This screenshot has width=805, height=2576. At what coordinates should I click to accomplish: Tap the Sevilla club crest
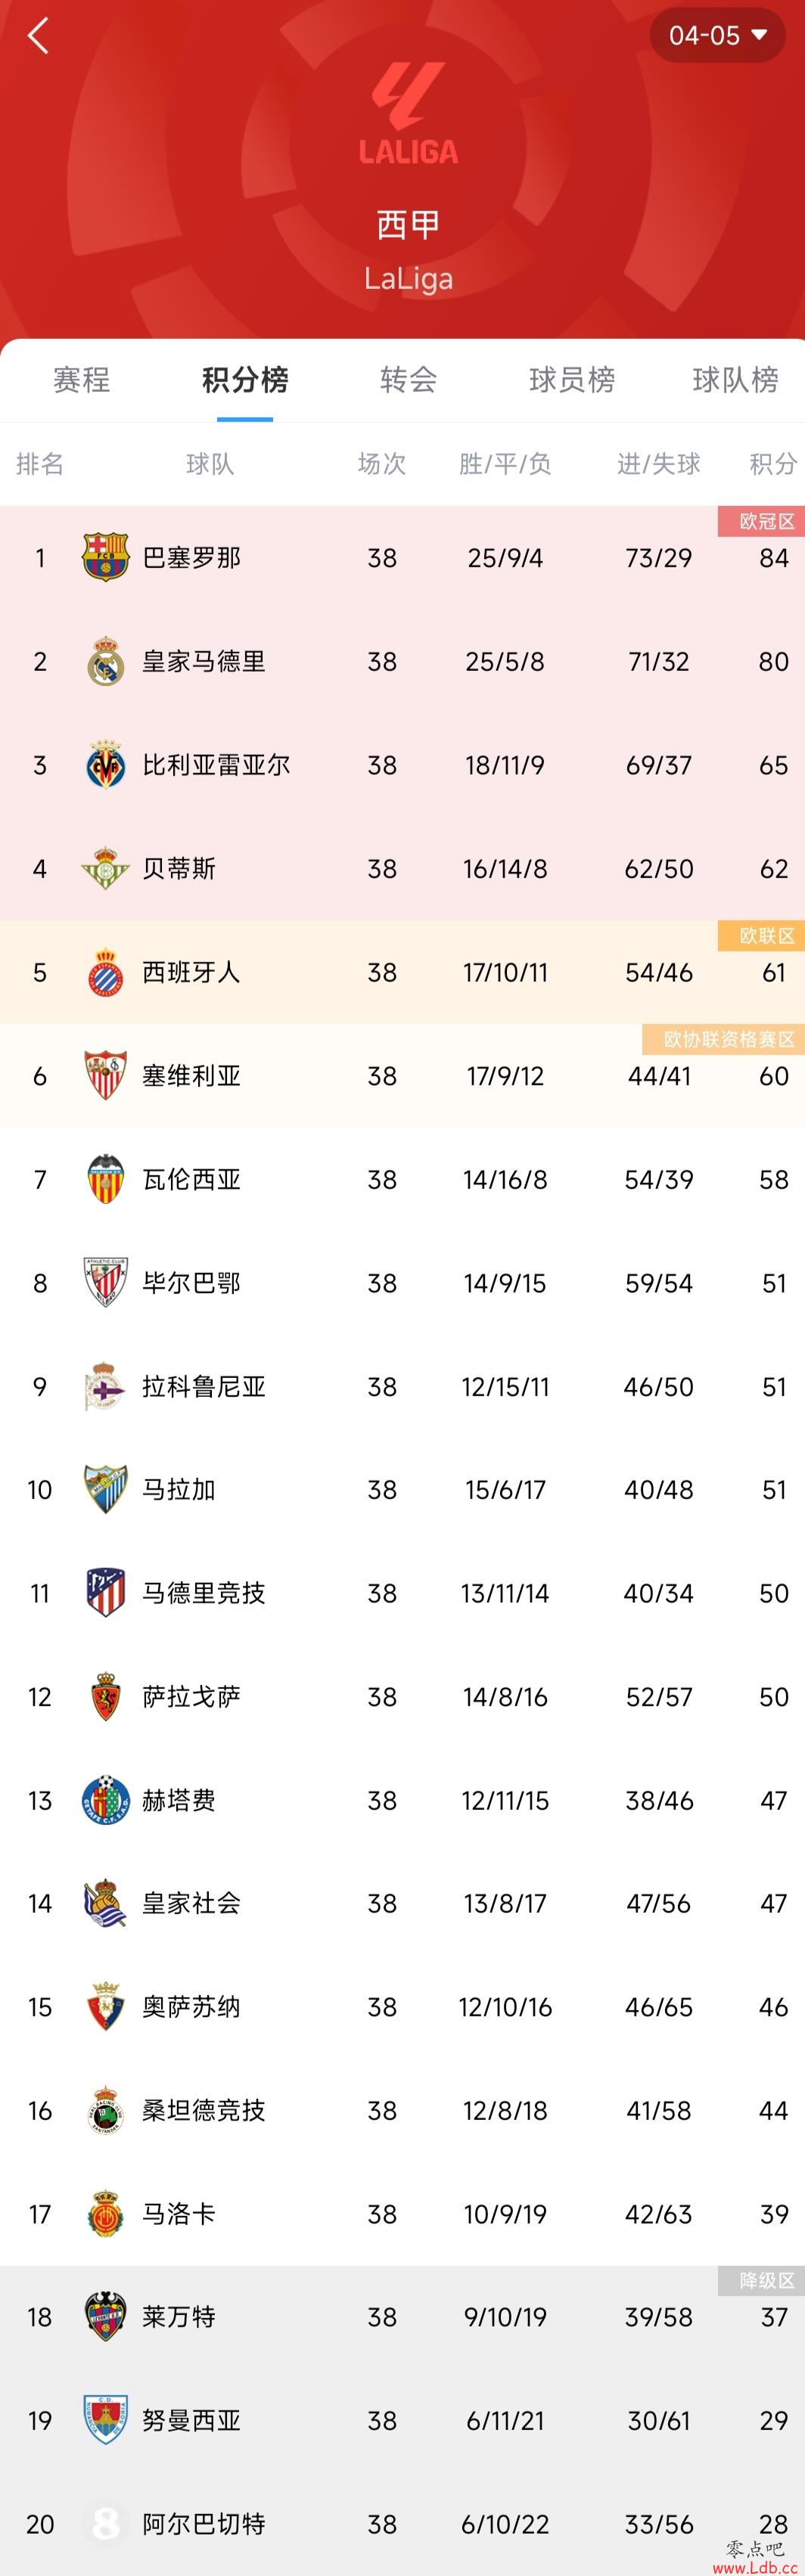point(105,1076)
